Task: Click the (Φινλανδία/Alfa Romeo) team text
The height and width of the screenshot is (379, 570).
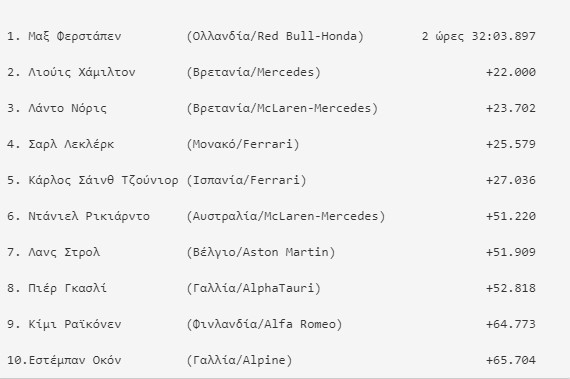Action: (264, 324)
